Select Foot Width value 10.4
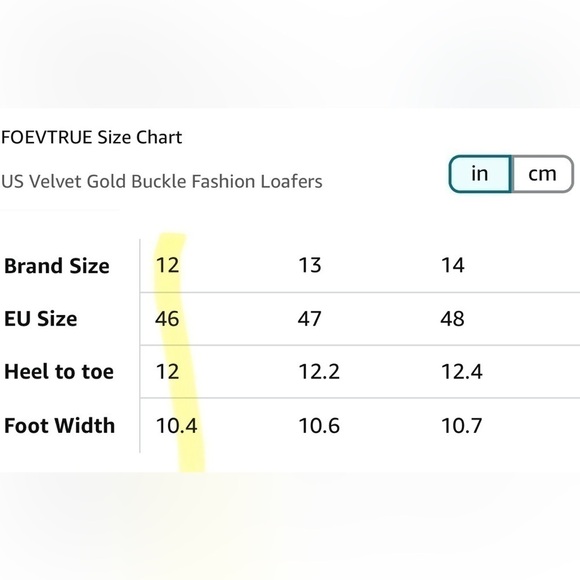The image size is (580, 580). pyautogui.click(x=176, y=425)
